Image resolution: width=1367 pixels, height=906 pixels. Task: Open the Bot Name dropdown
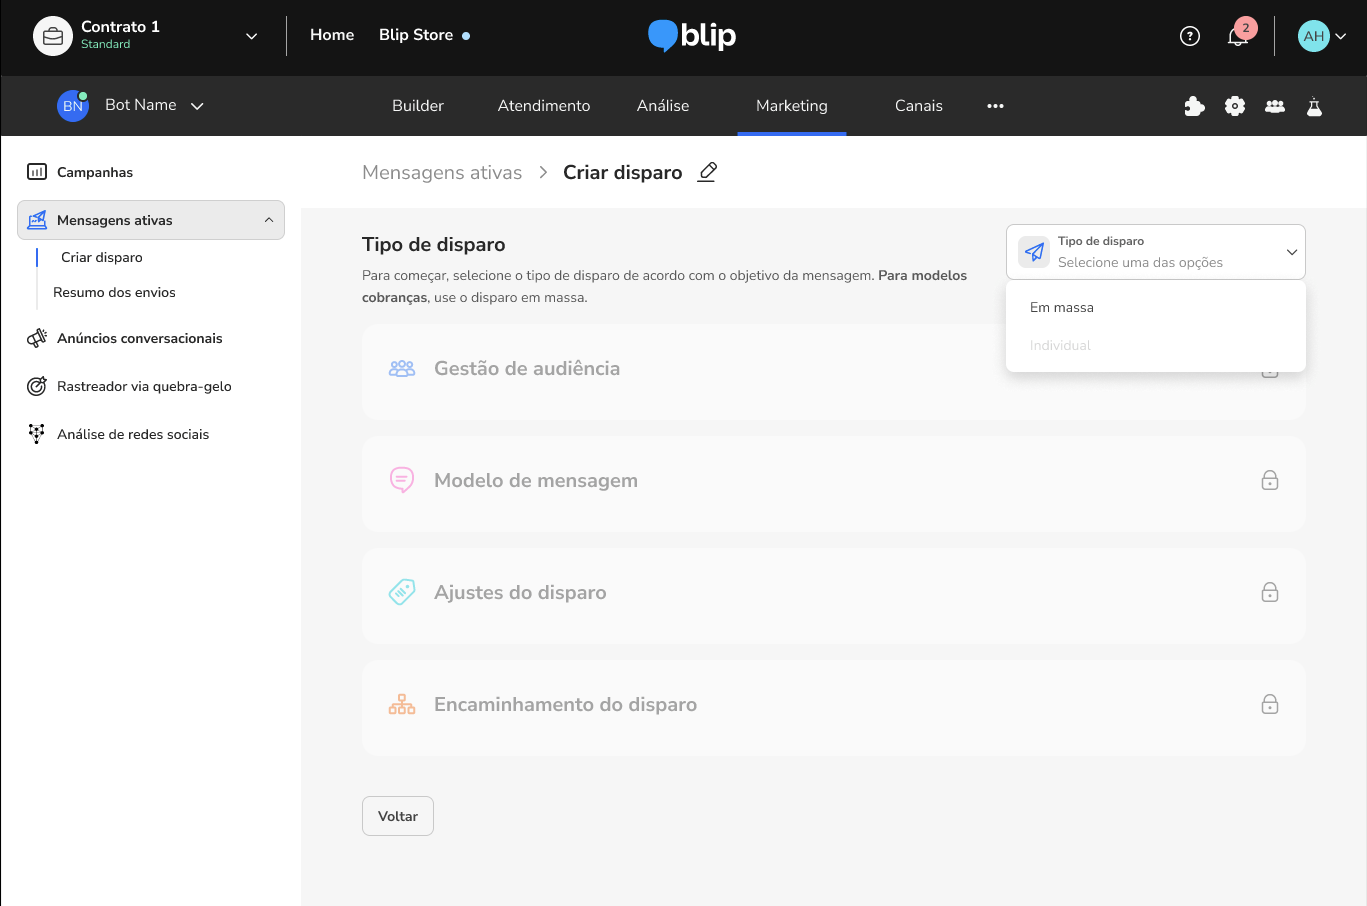tap(197, 106)
